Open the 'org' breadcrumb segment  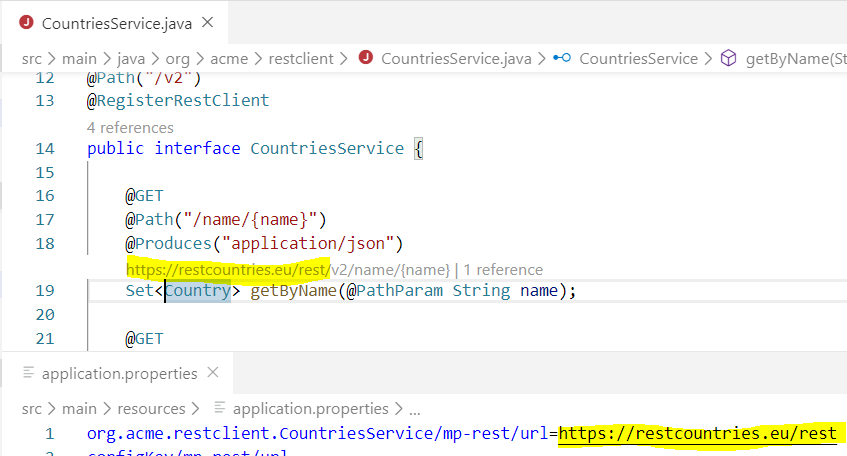point(177,58)
